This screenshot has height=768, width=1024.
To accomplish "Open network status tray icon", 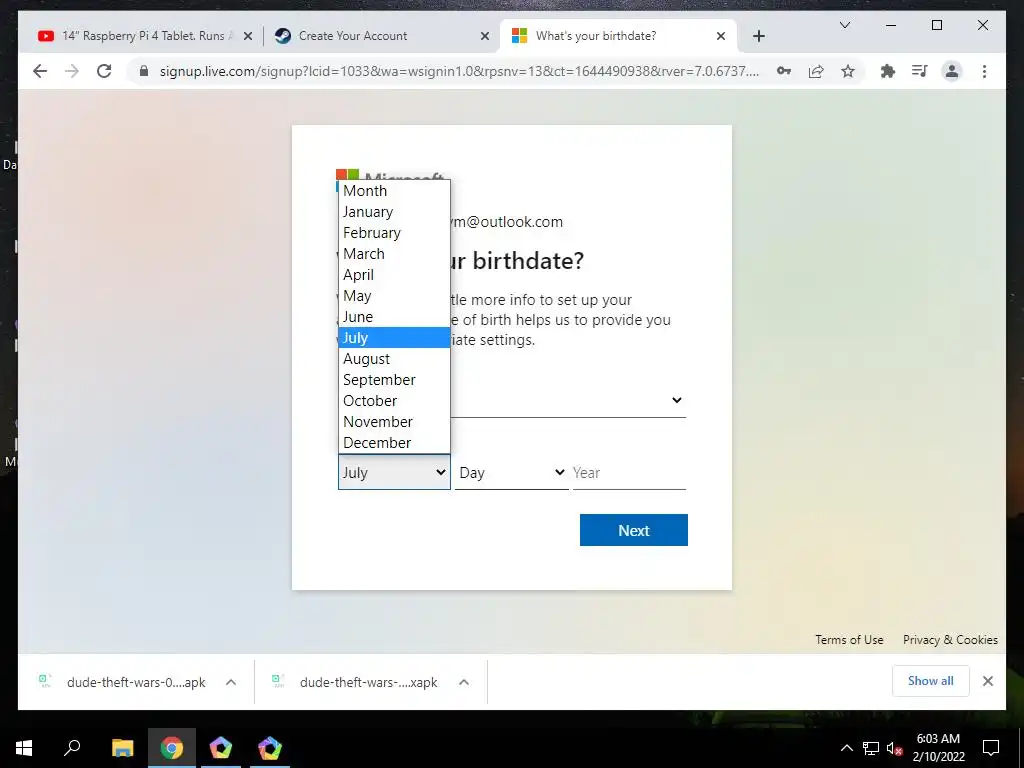I will pyautogui.click(x=871, y=748).
